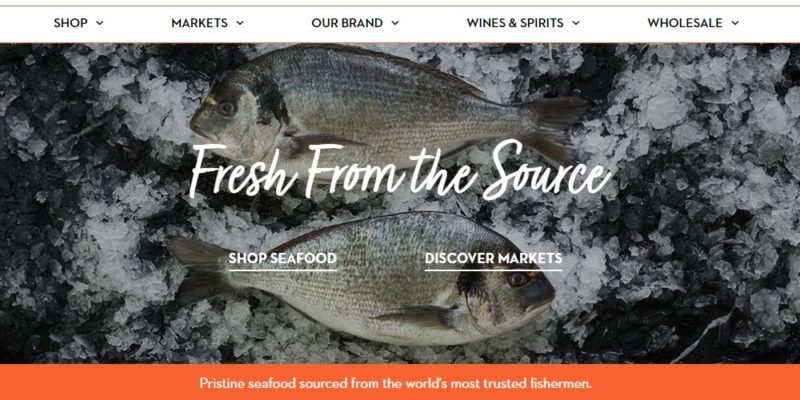Click the orange Pristine seafood banner text
Viewport: 800px width, 400px height.
point(395,383)
